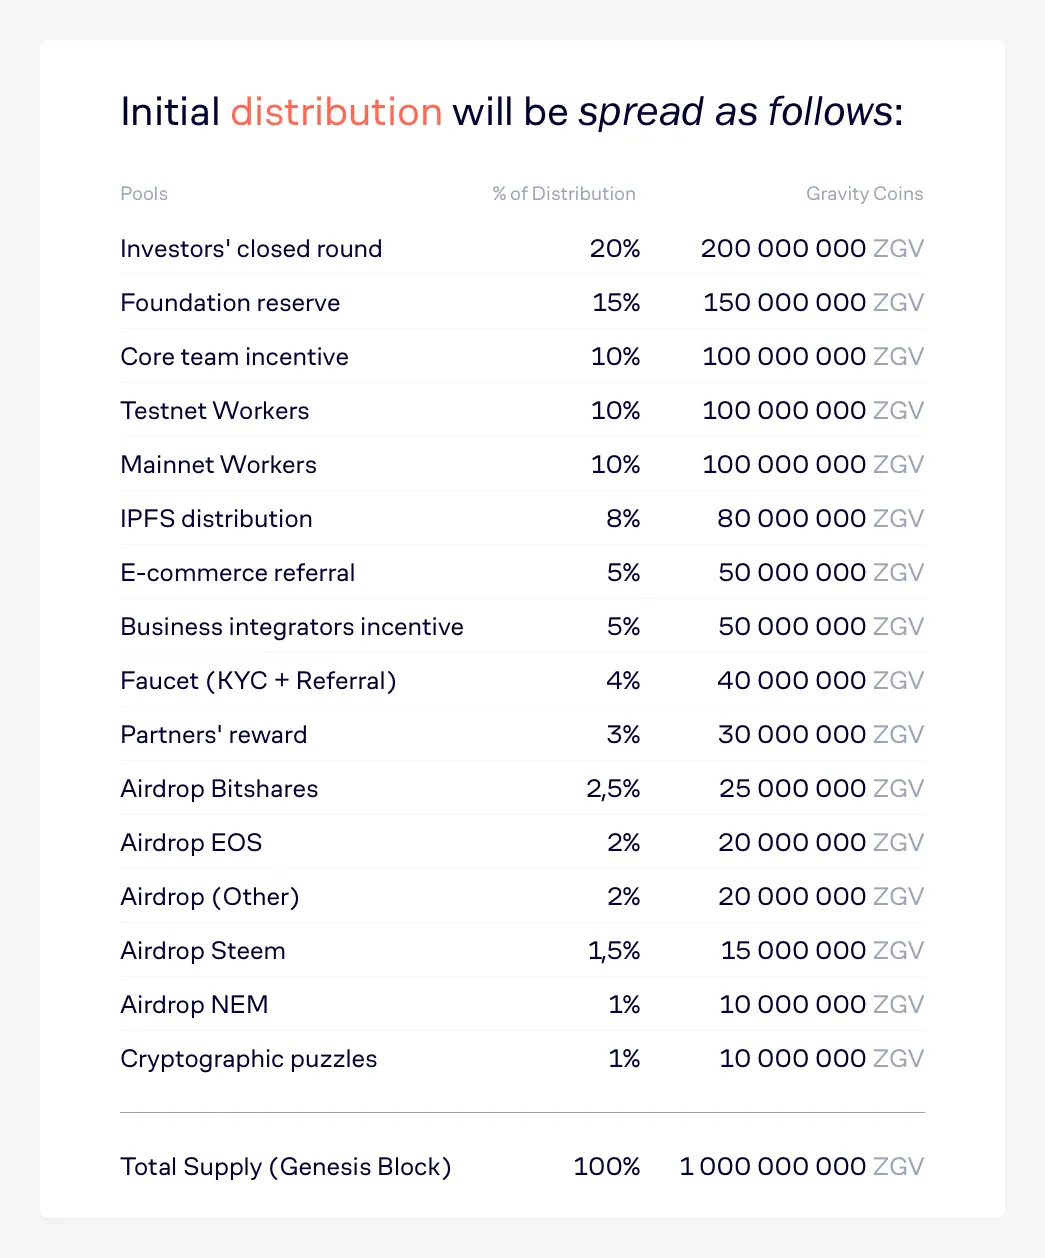Click the Airdrop EOS pool name
1045x1258 pixels.
coord(191,843)
